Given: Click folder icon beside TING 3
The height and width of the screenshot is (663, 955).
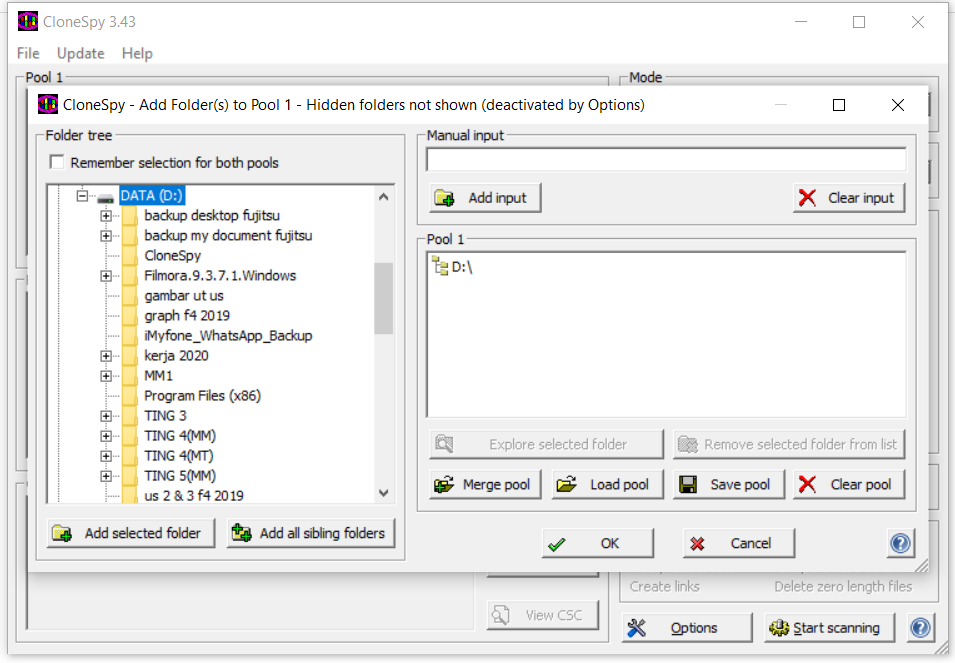Looking at the screenshot, I should coord(130,416).
